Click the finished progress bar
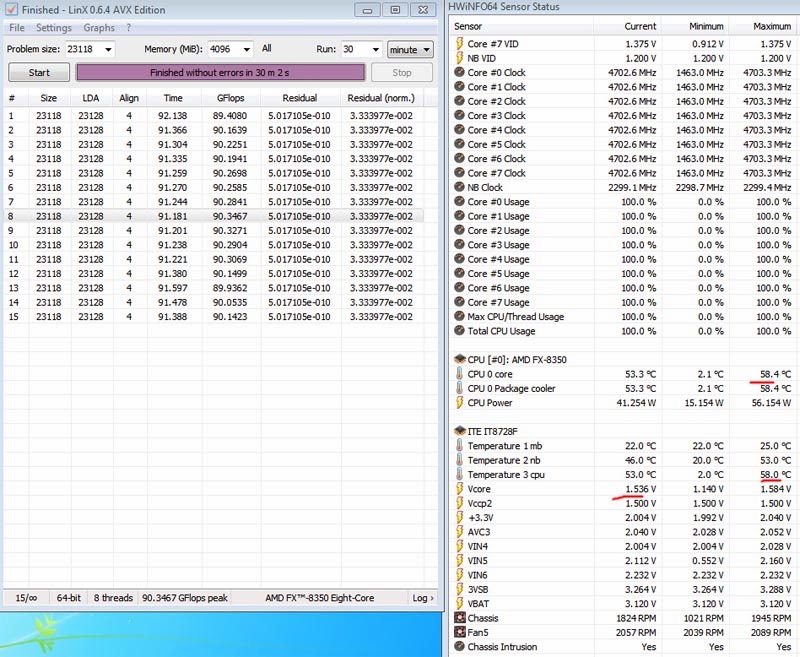Screen dimensions: 800x657 pos(220,72)
